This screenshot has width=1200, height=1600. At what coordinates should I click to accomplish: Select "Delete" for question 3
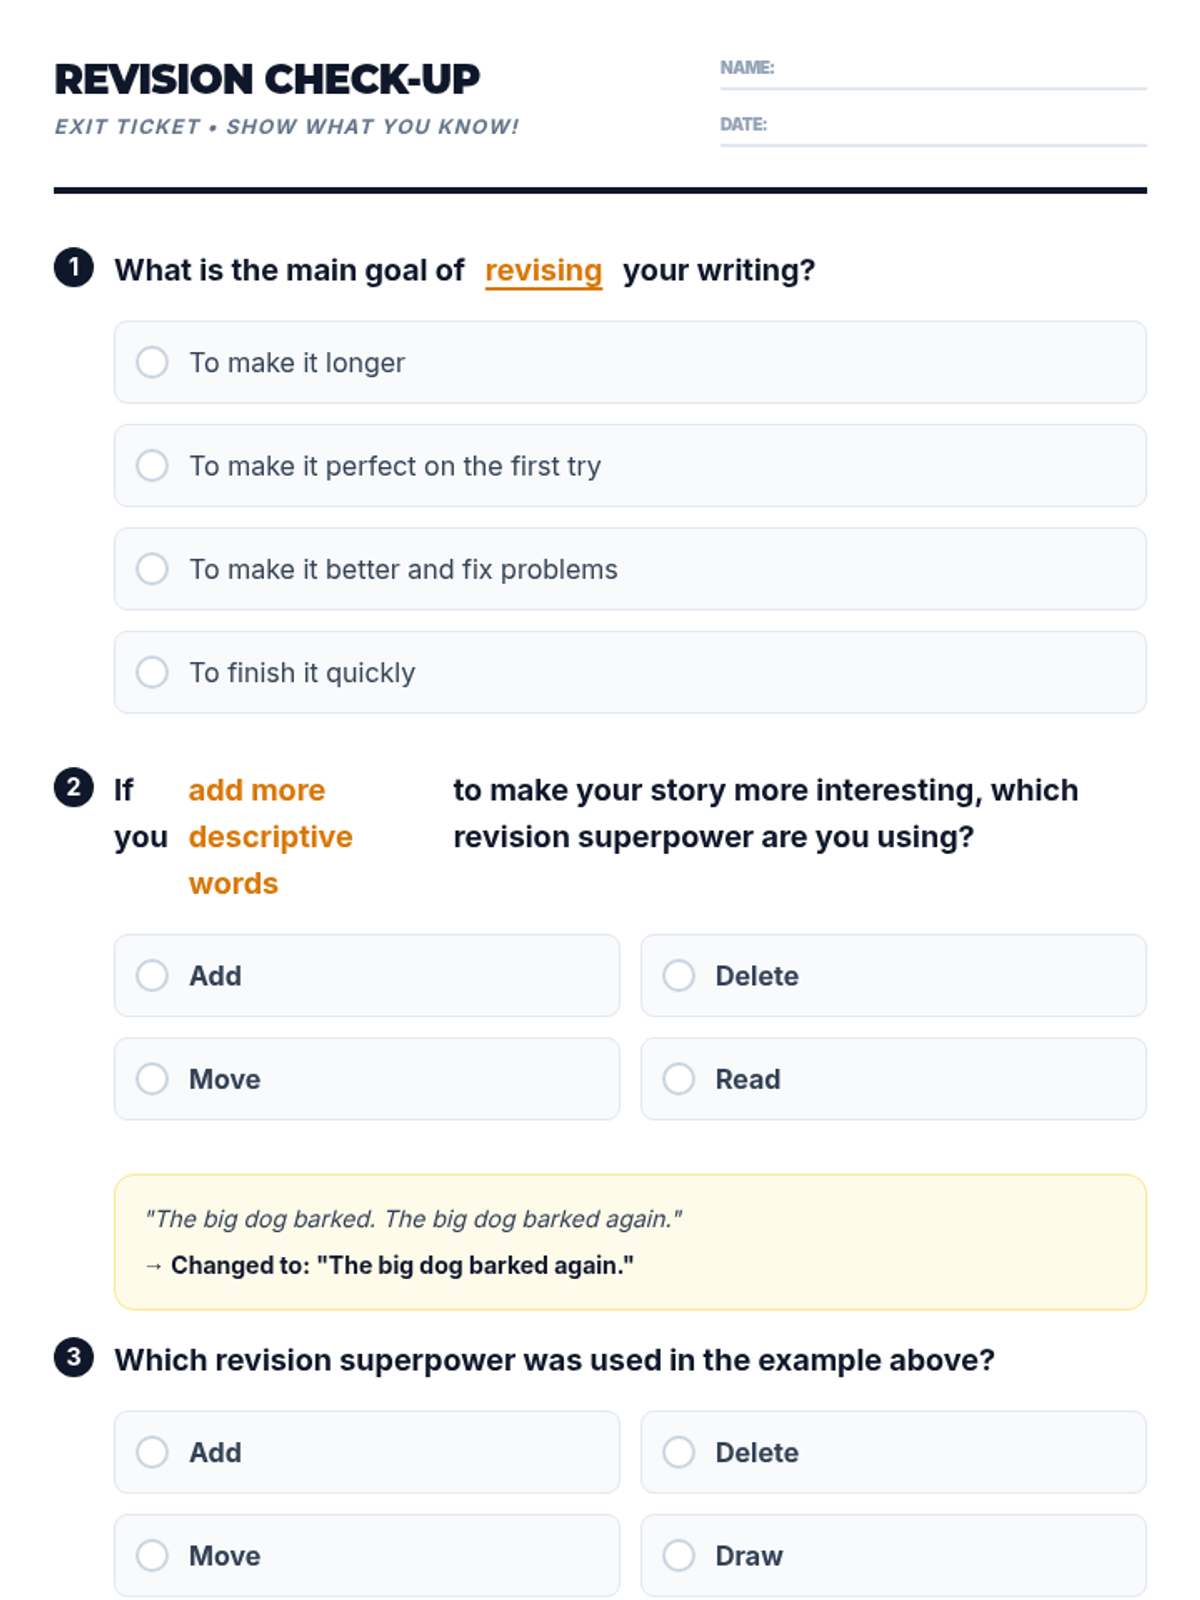click(x=678, y=1452)
